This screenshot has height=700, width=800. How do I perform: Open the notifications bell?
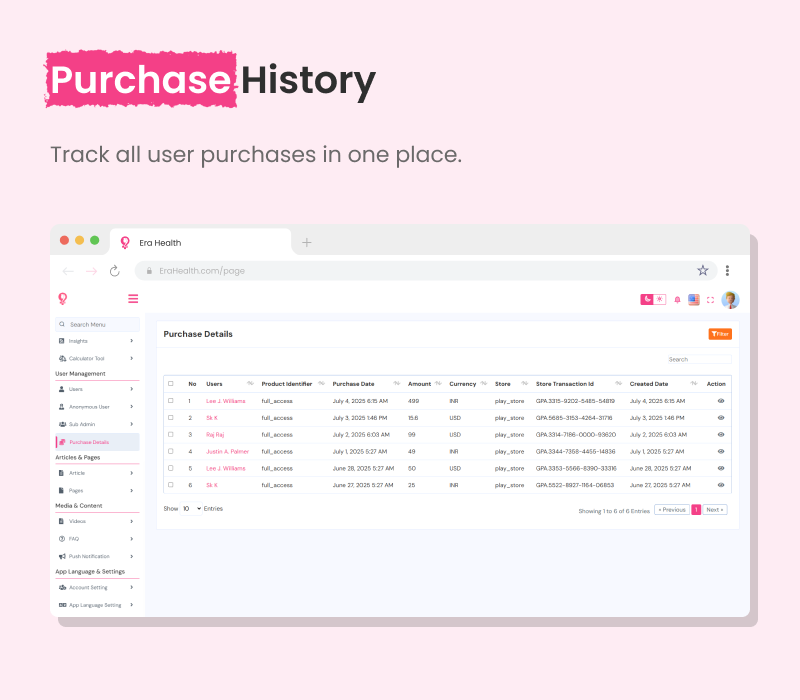[x=678, y=300]
